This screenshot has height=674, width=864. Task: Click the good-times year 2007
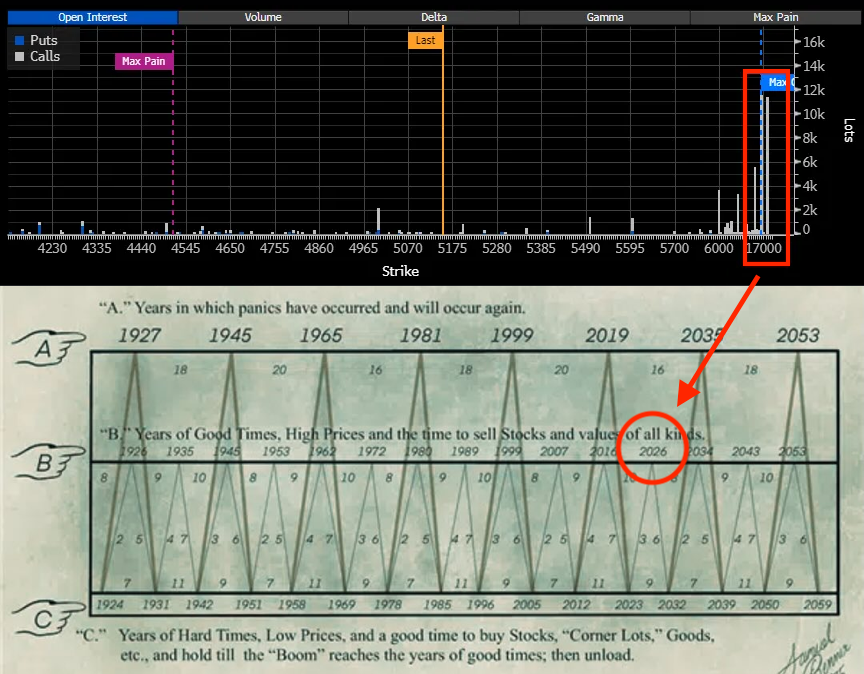coord(554,451)
